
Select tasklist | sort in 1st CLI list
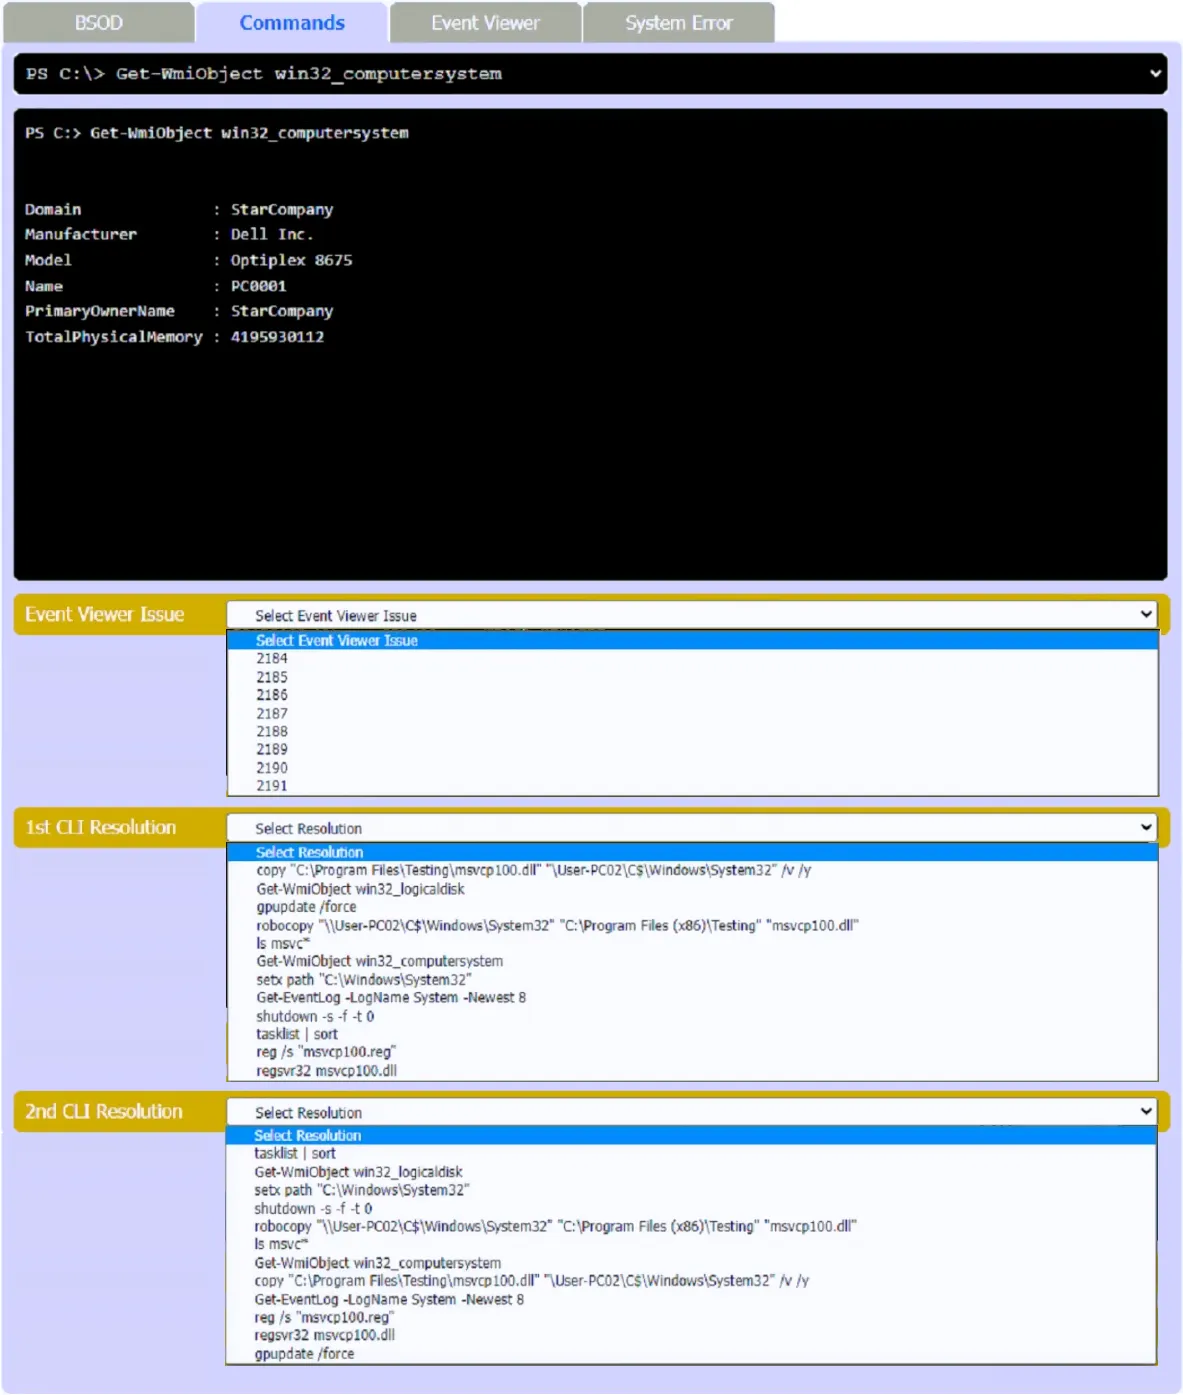pos(692,1035)
